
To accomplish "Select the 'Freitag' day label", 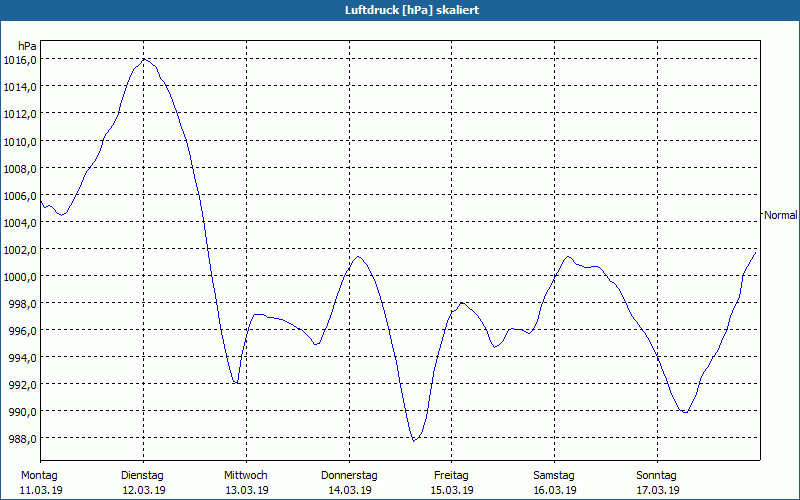I will (x=452, y=476).
